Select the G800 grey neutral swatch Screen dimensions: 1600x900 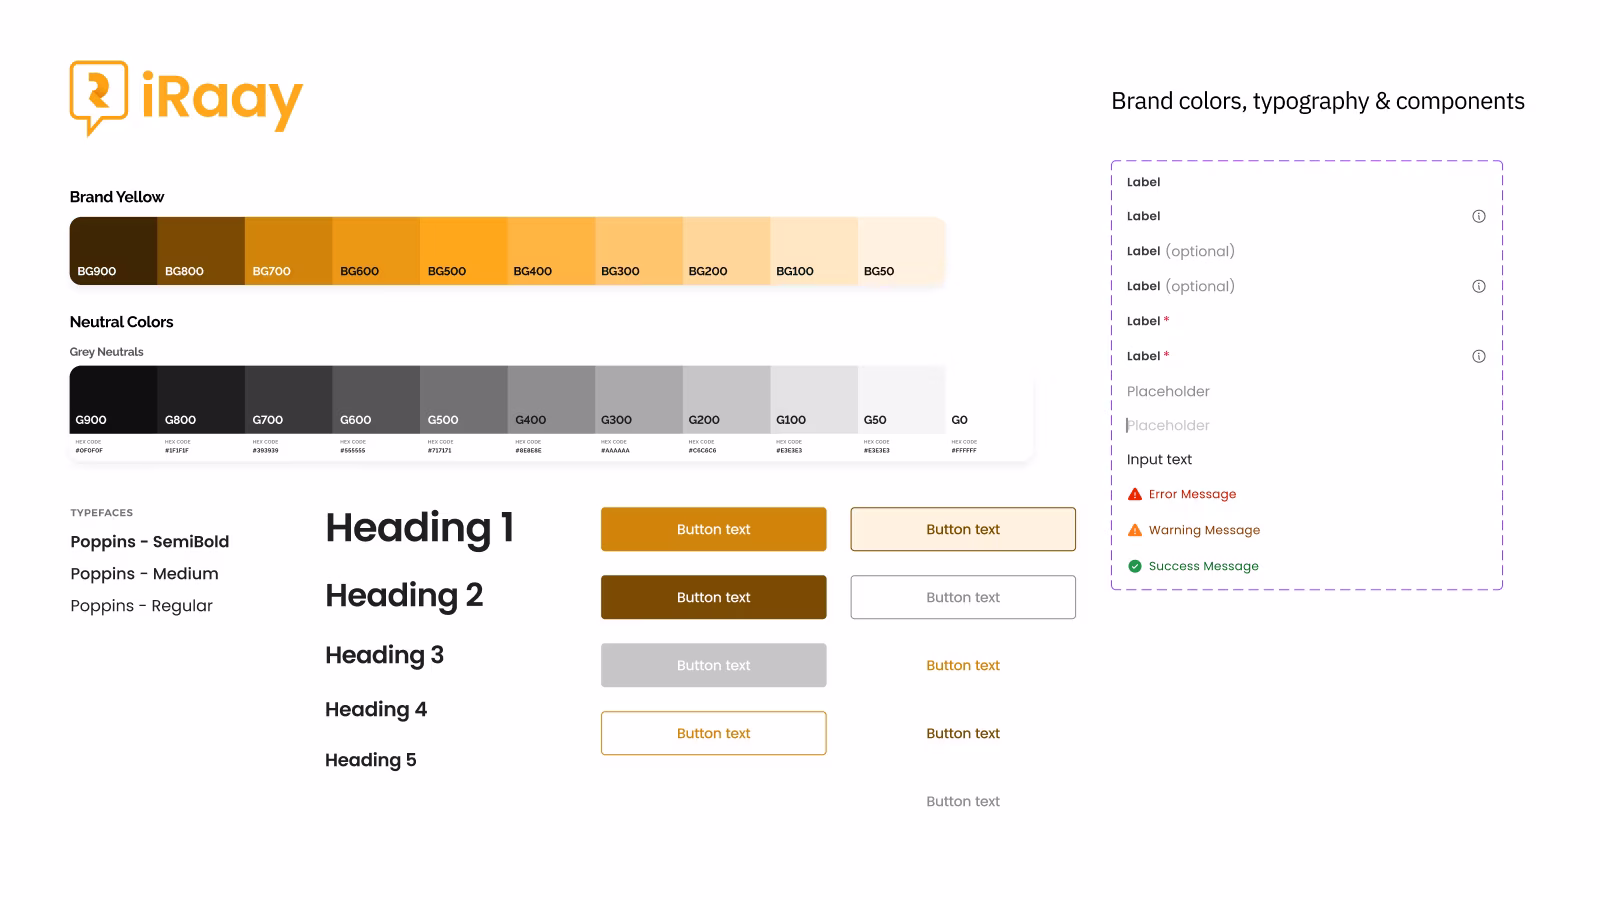(x=201, y=400)
